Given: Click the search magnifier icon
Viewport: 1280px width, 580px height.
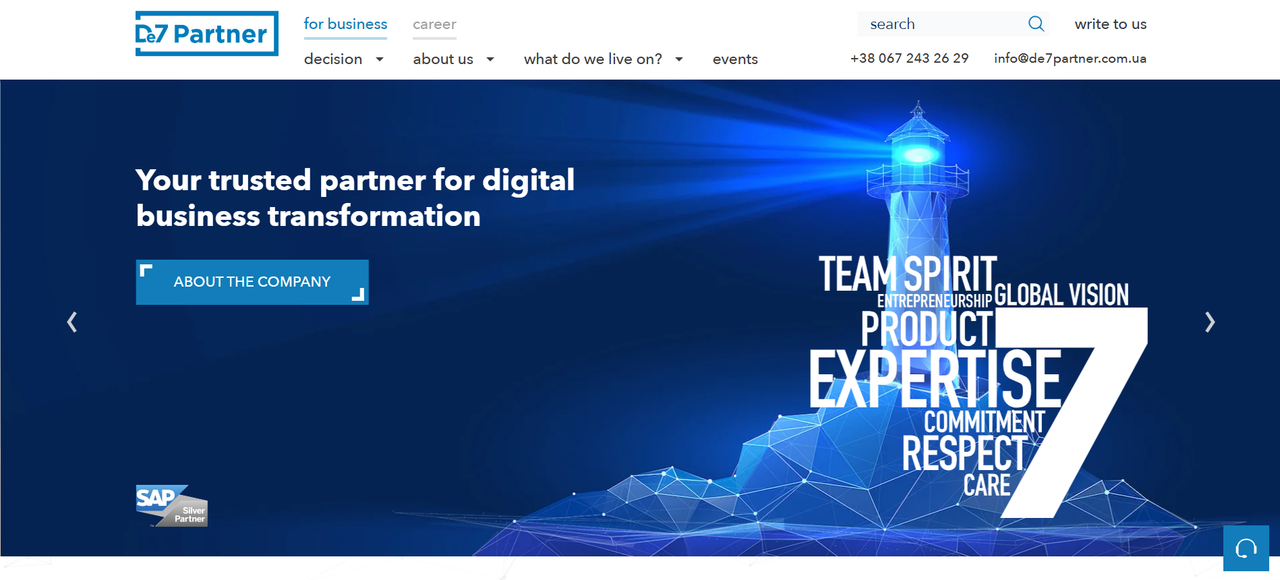Looking at the screenshot, I should pos(1036,24).
